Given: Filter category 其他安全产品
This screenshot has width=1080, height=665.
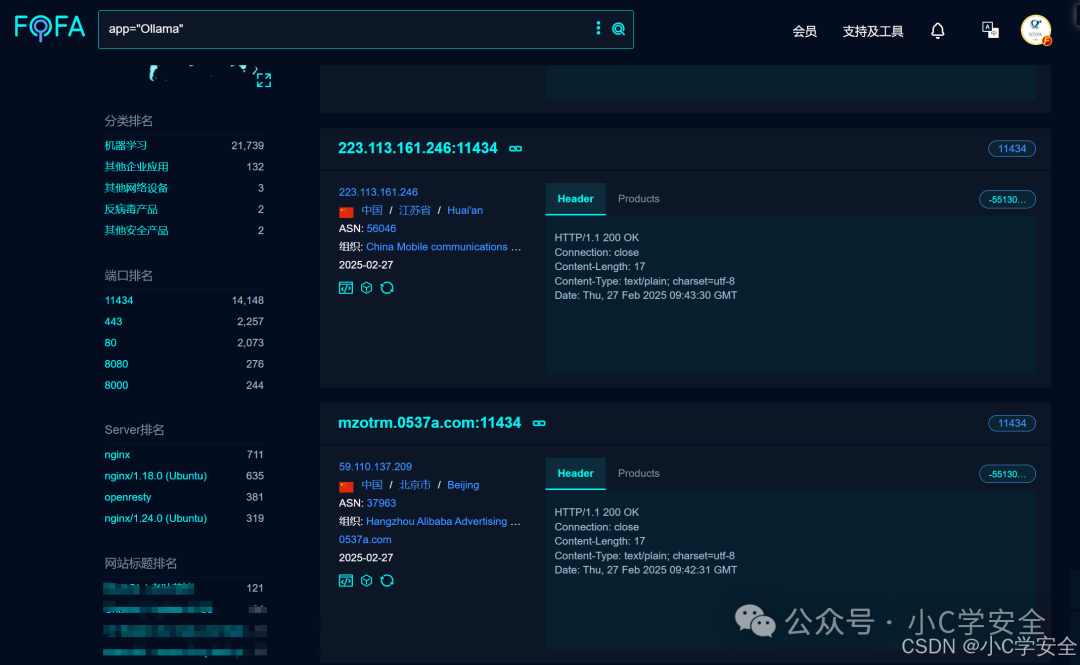Looking at the screenshot, I should (x=136, y=231).
